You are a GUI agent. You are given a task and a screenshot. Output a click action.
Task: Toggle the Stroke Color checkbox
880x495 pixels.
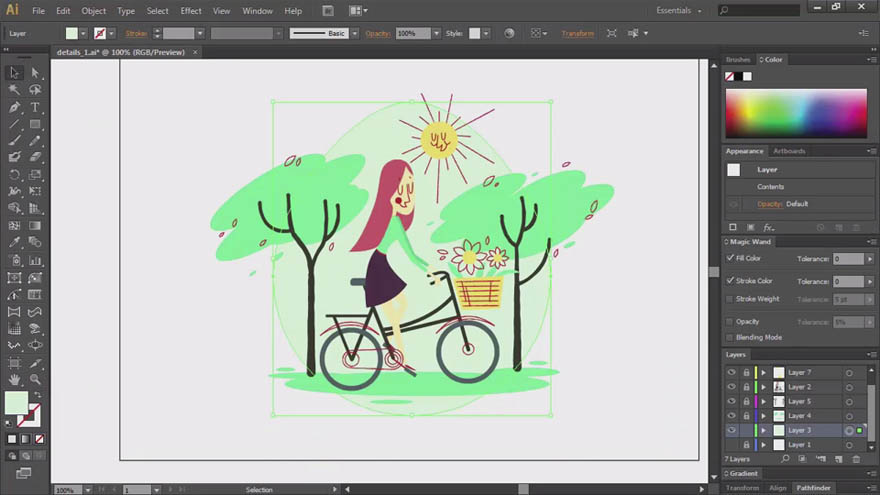click(x=730, y=281)
